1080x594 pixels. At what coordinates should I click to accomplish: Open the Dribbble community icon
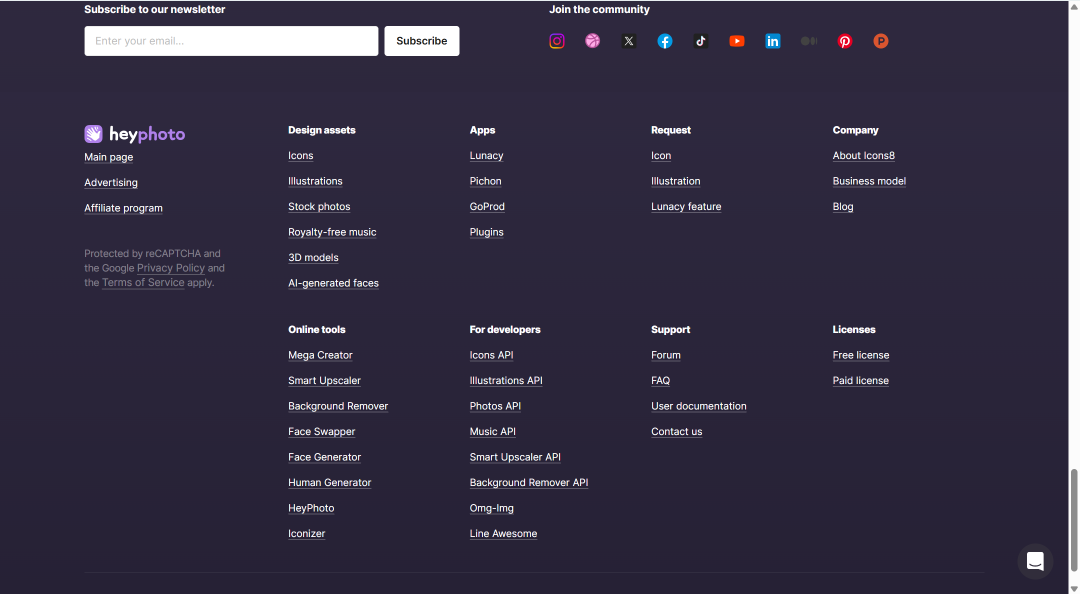[x=592, y=41]
